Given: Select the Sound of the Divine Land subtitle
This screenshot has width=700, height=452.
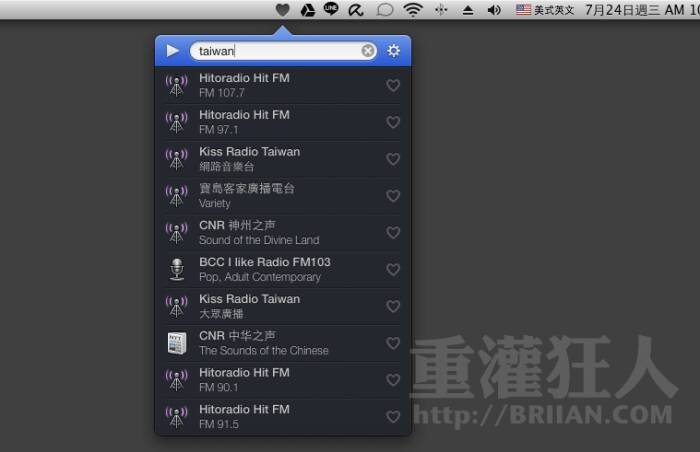Looking at the screenshot, I should coord(259,240).
